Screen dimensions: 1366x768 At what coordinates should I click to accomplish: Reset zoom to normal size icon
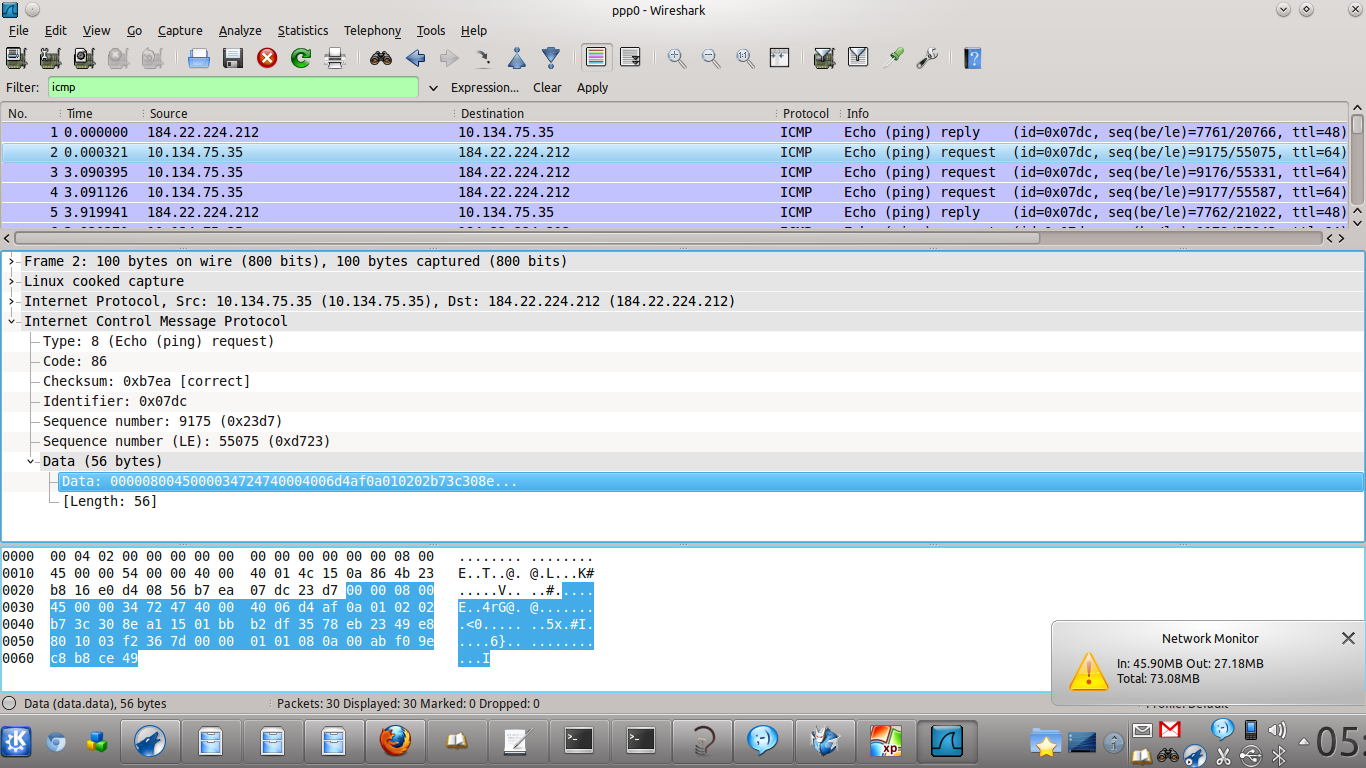745,58
